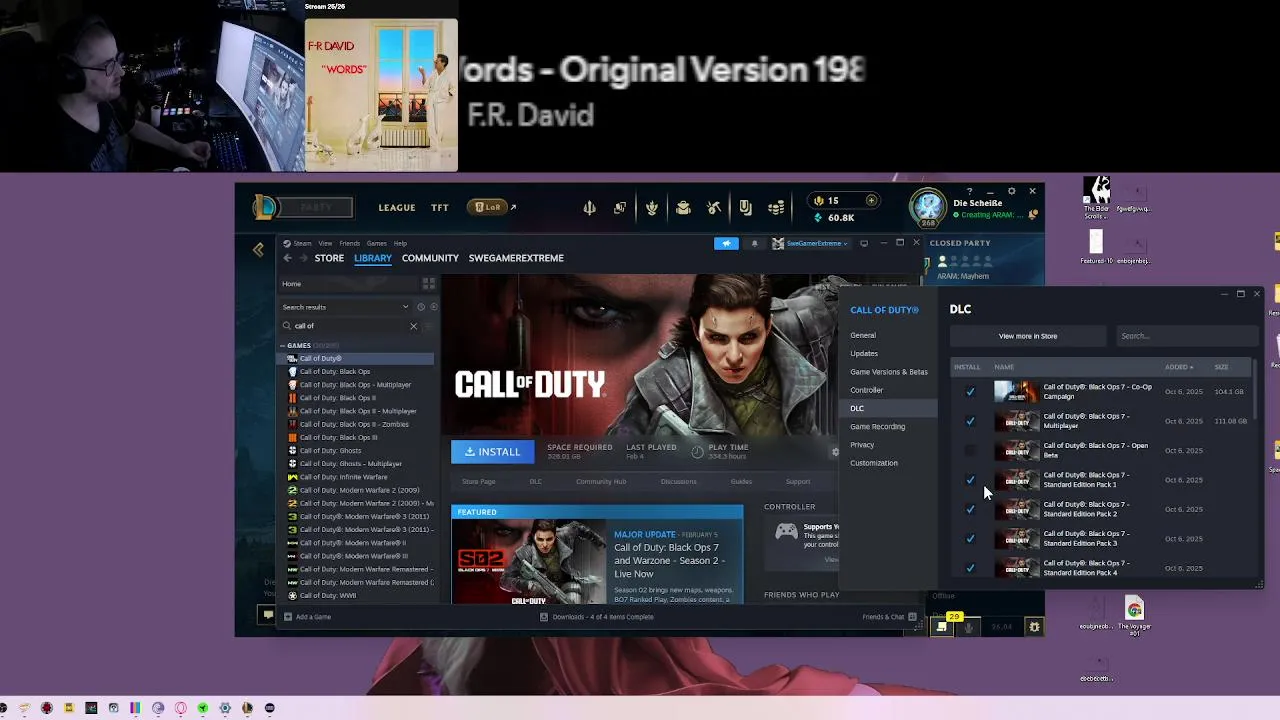Open the Help menu in Steam

coord(400,243)
